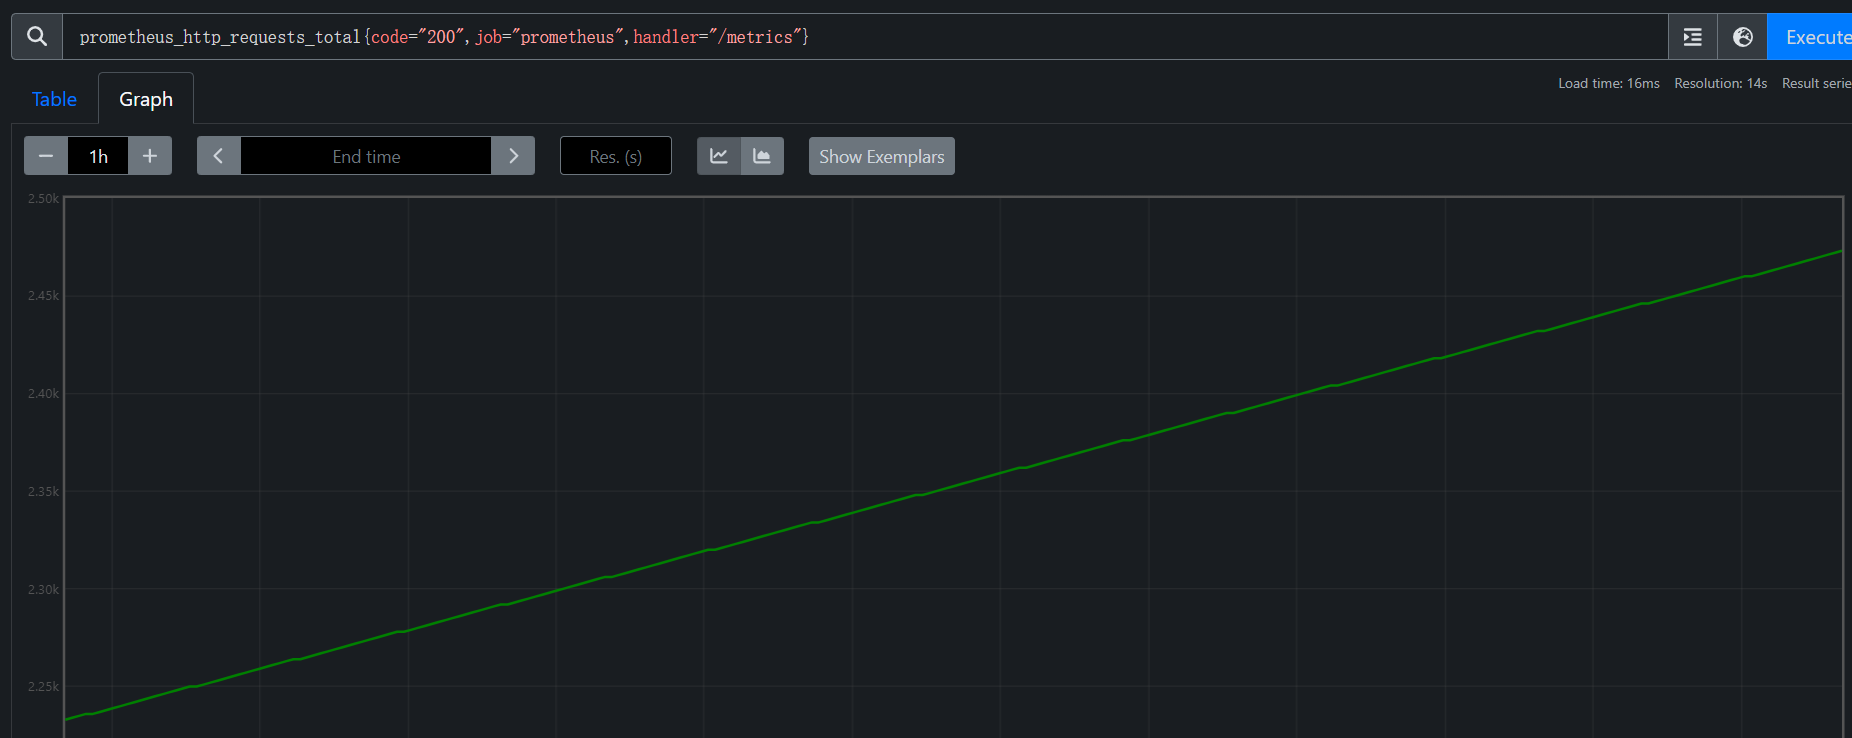The width and height of the screenshot is (1852, 738).
Task: Click into the End time field
Action: coord(366,156)
